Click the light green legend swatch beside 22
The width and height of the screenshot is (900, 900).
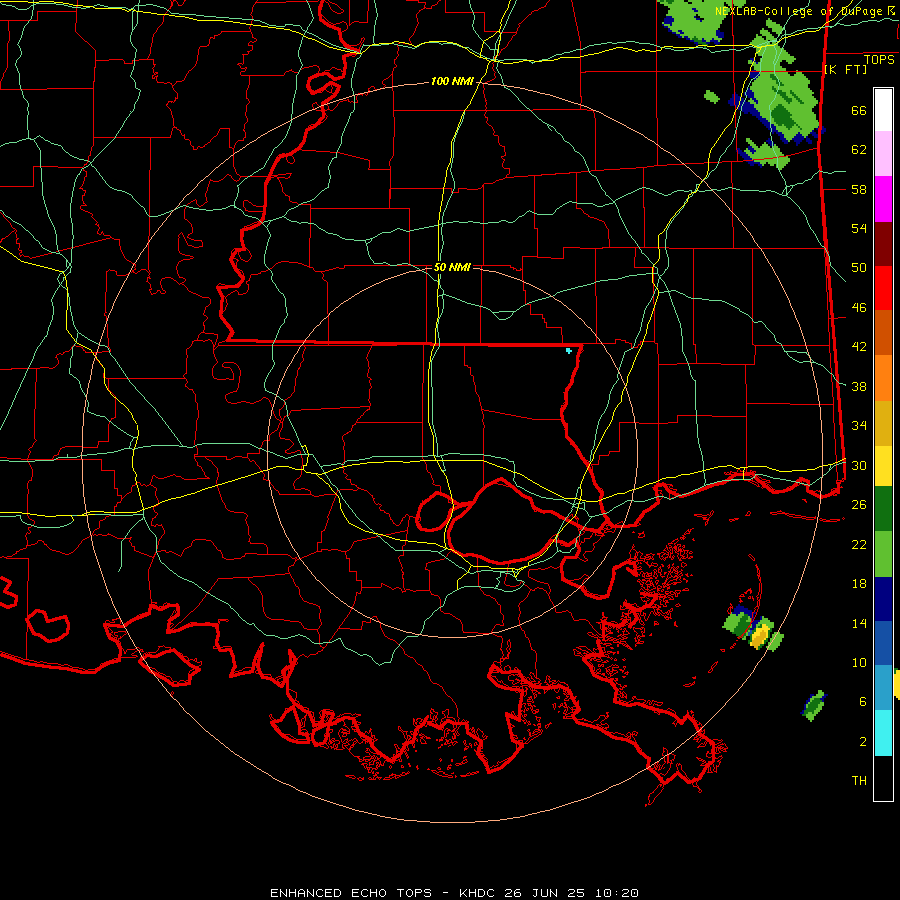click(883, 554)
